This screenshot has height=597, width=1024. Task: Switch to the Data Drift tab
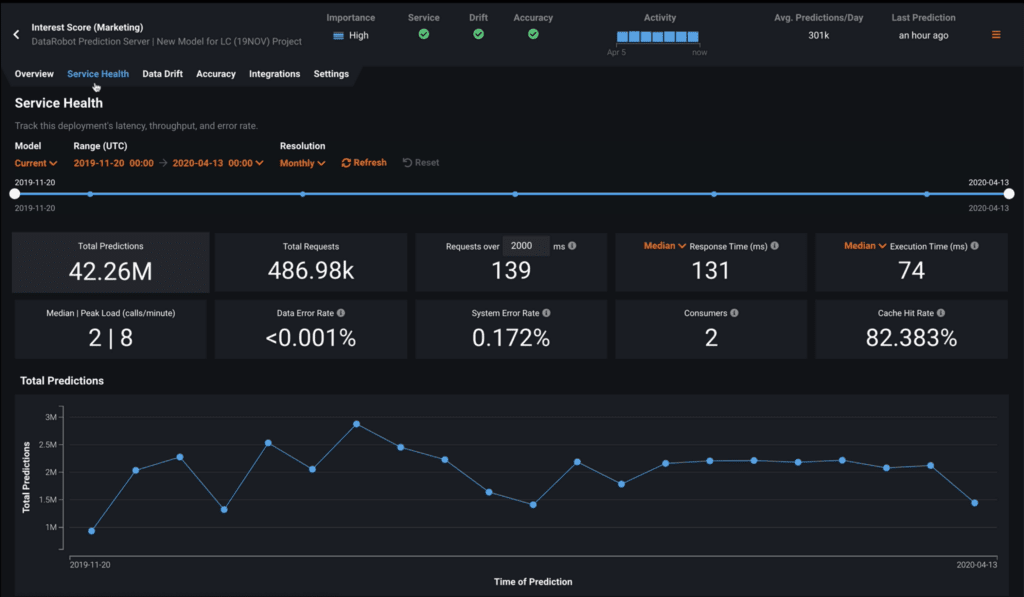tap(163, 74)
